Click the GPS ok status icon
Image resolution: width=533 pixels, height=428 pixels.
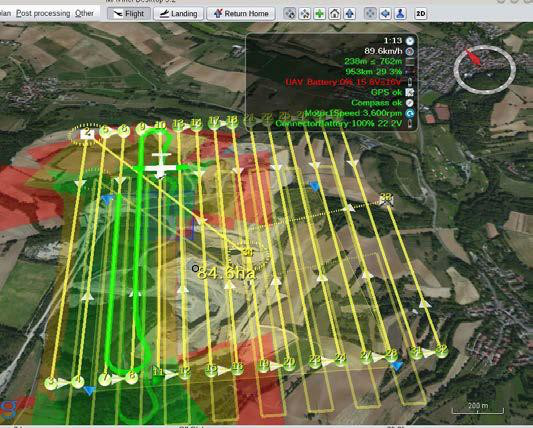[x=410, y=92]
